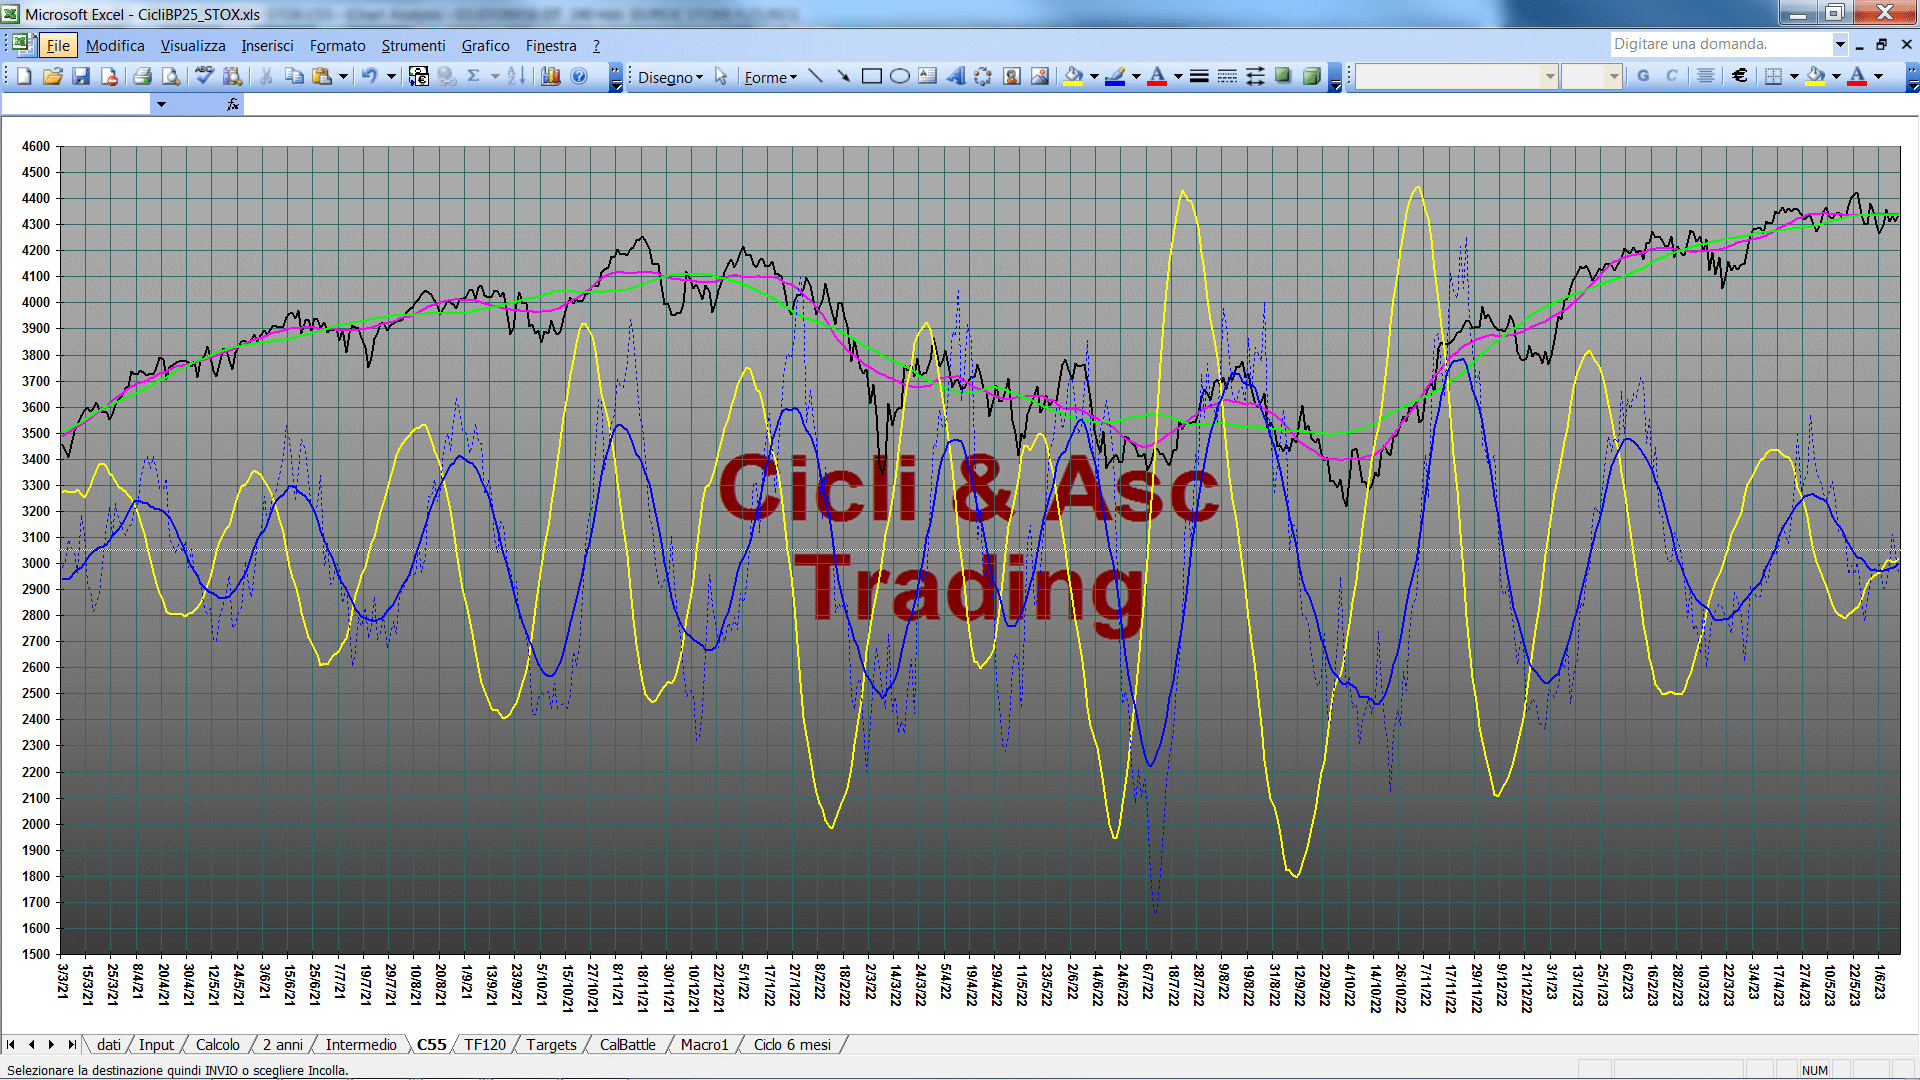The height and width of the screenshot is (1080, 1920).
Task: Switch to the Ciclo 6 mesi sheet tab
Action: coord(792,1044)
